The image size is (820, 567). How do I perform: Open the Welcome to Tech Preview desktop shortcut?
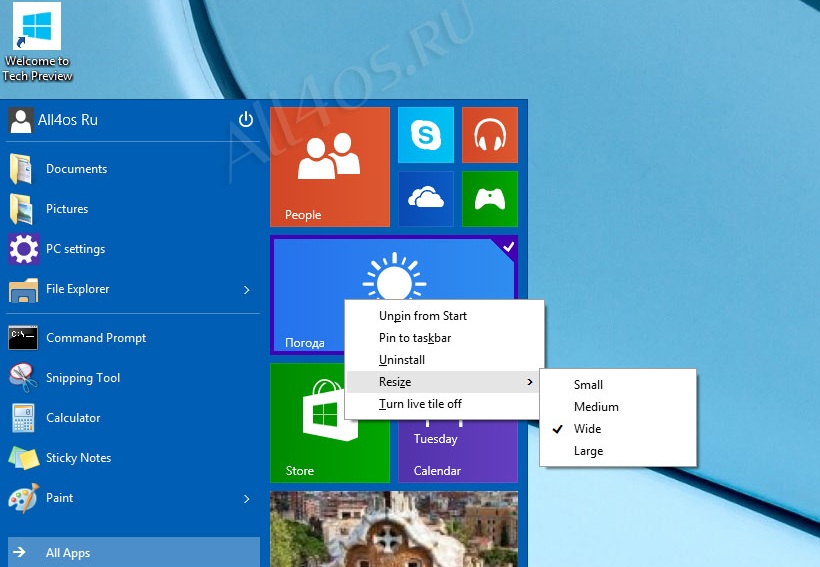point(37,42)
